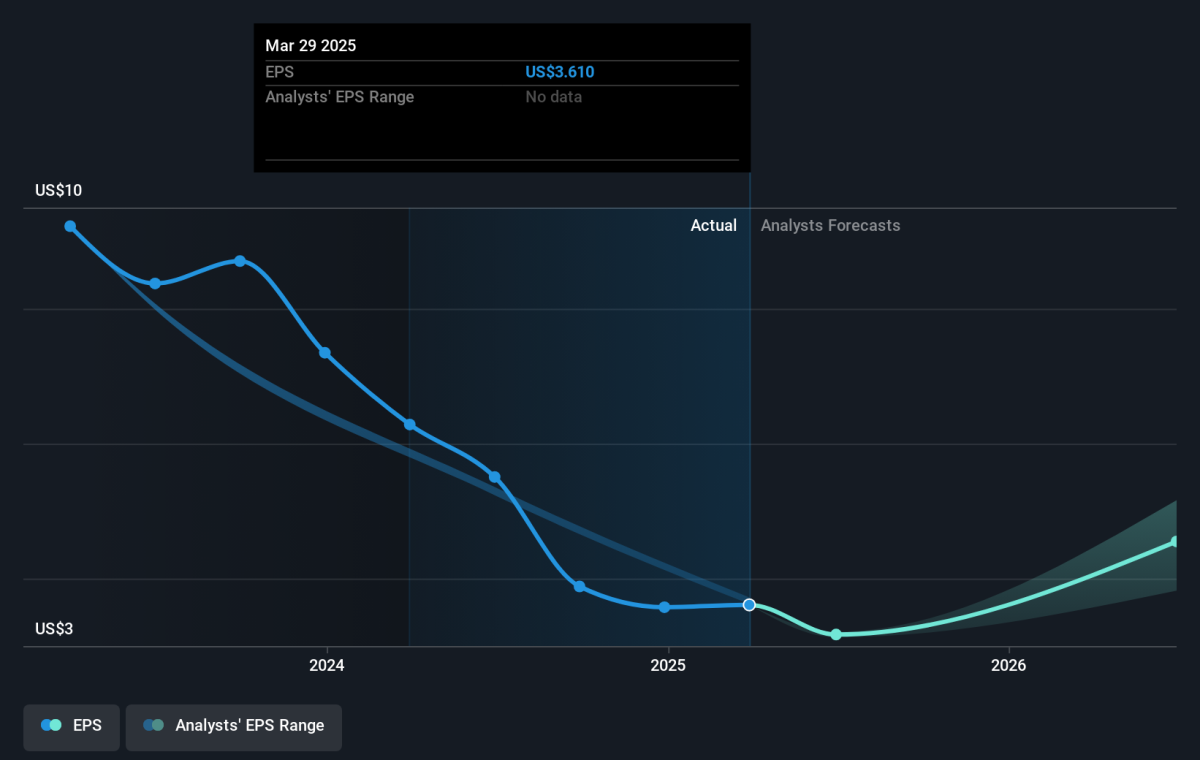Screen dimensions: 1200x760
Task: Click the 2026 x-axis label
Action: [1009, 666]
